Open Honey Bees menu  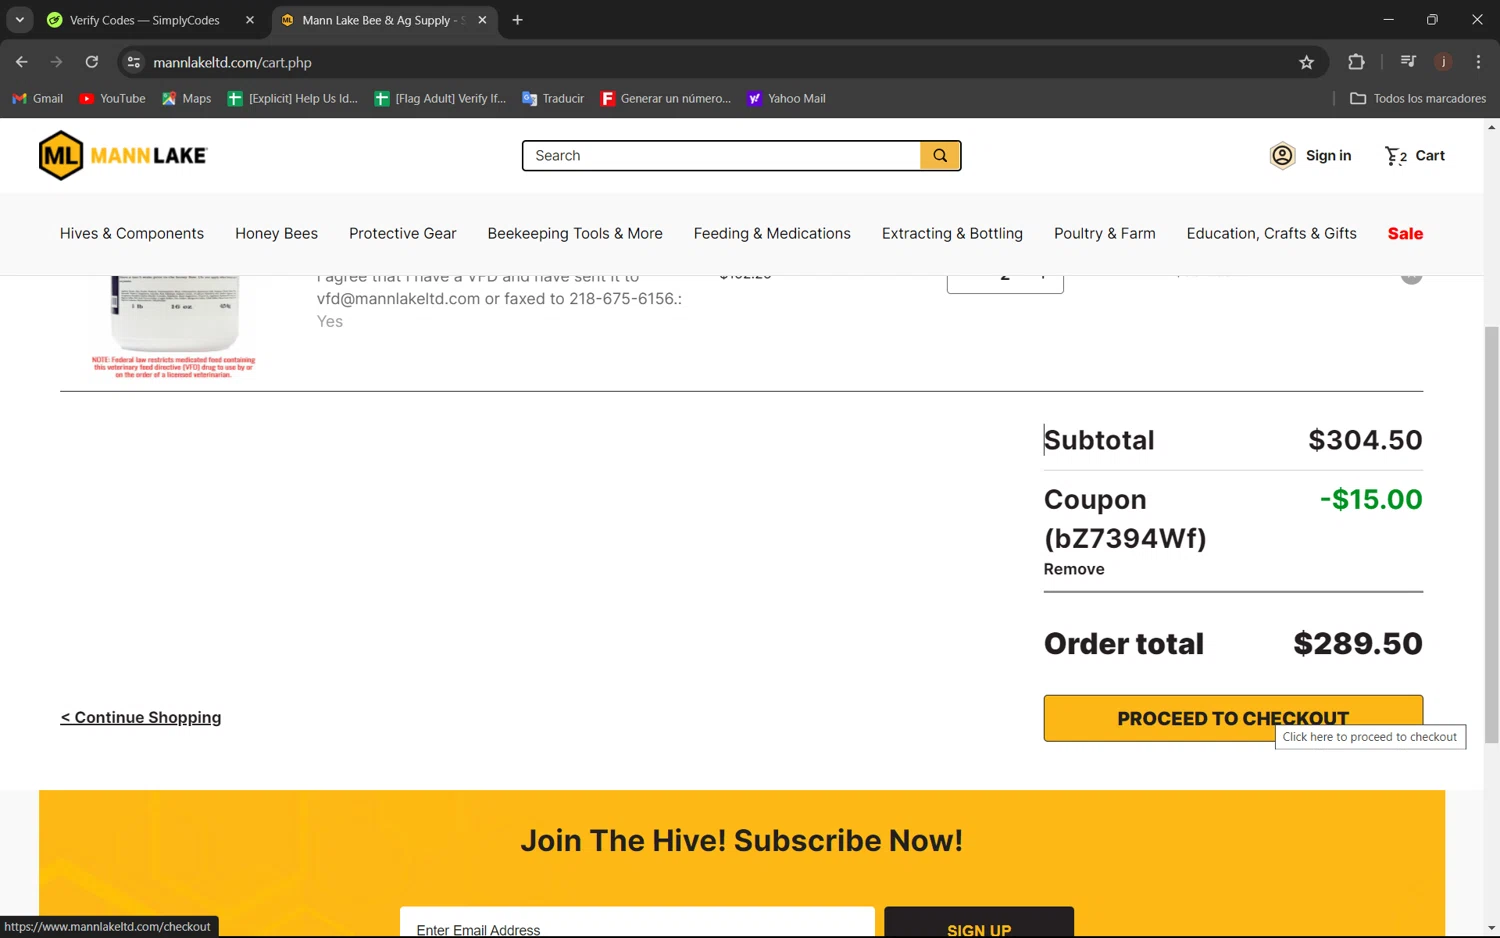276,233
